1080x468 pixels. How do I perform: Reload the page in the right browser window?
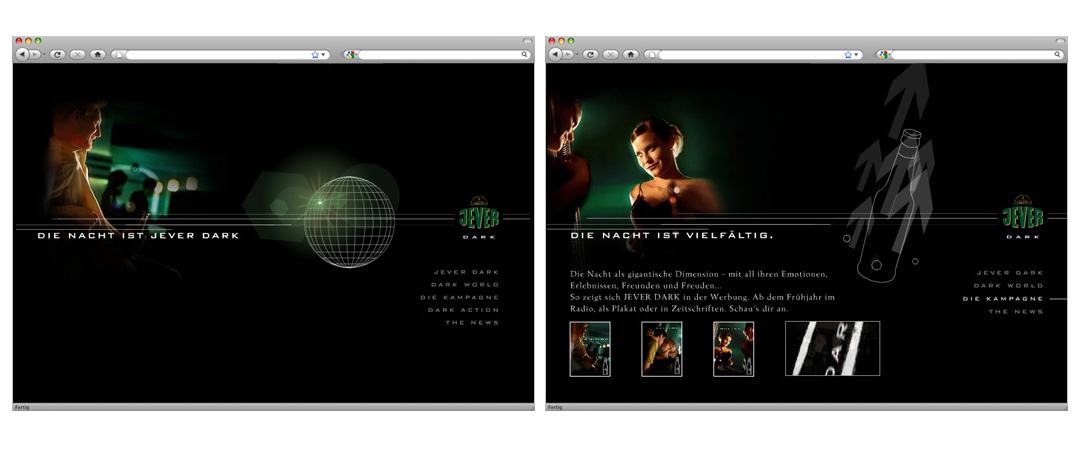pos(591,54)
